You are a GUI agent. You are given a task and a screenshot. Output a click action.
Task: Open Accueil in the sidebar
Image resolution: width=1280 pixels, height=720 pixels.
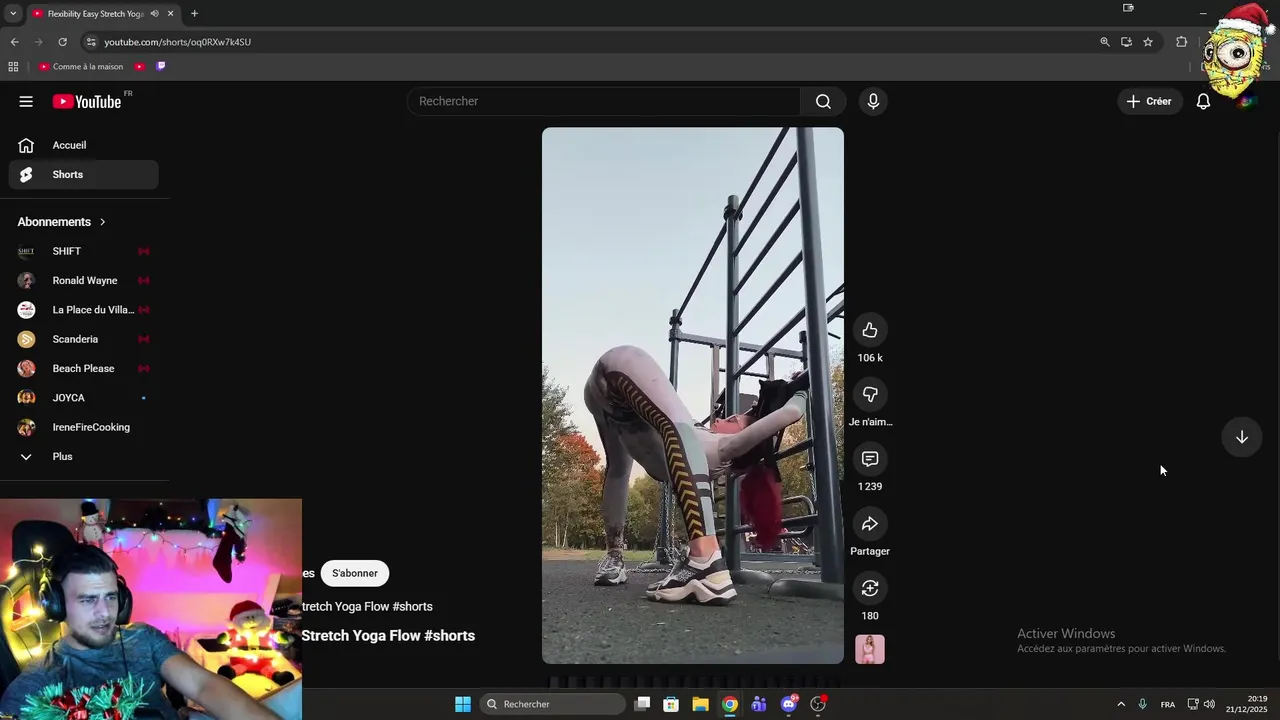pyautogui.click(x=84, y=145)
